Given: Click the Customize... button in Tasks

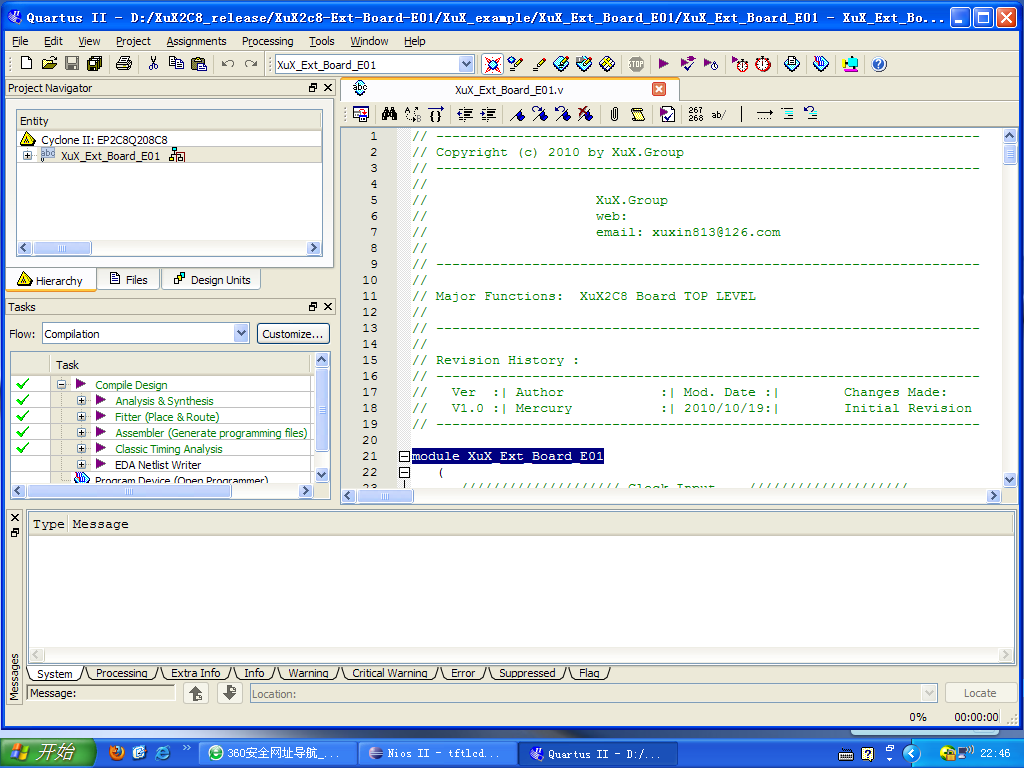Looking at the screenshot, I should coord(293,333).
